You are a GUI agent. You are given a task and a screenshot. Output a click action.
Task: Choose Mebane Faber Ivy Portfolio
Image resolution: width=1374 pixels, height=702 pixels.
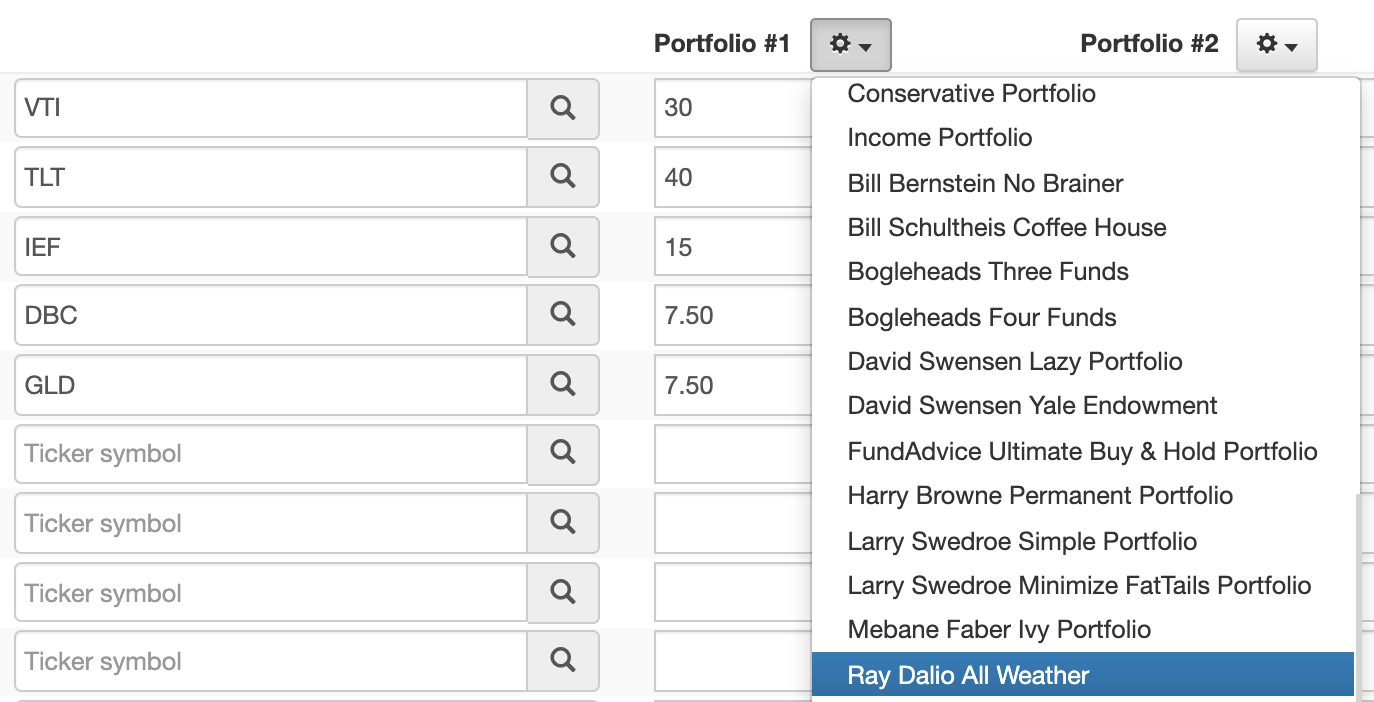(x=999, y=630)
